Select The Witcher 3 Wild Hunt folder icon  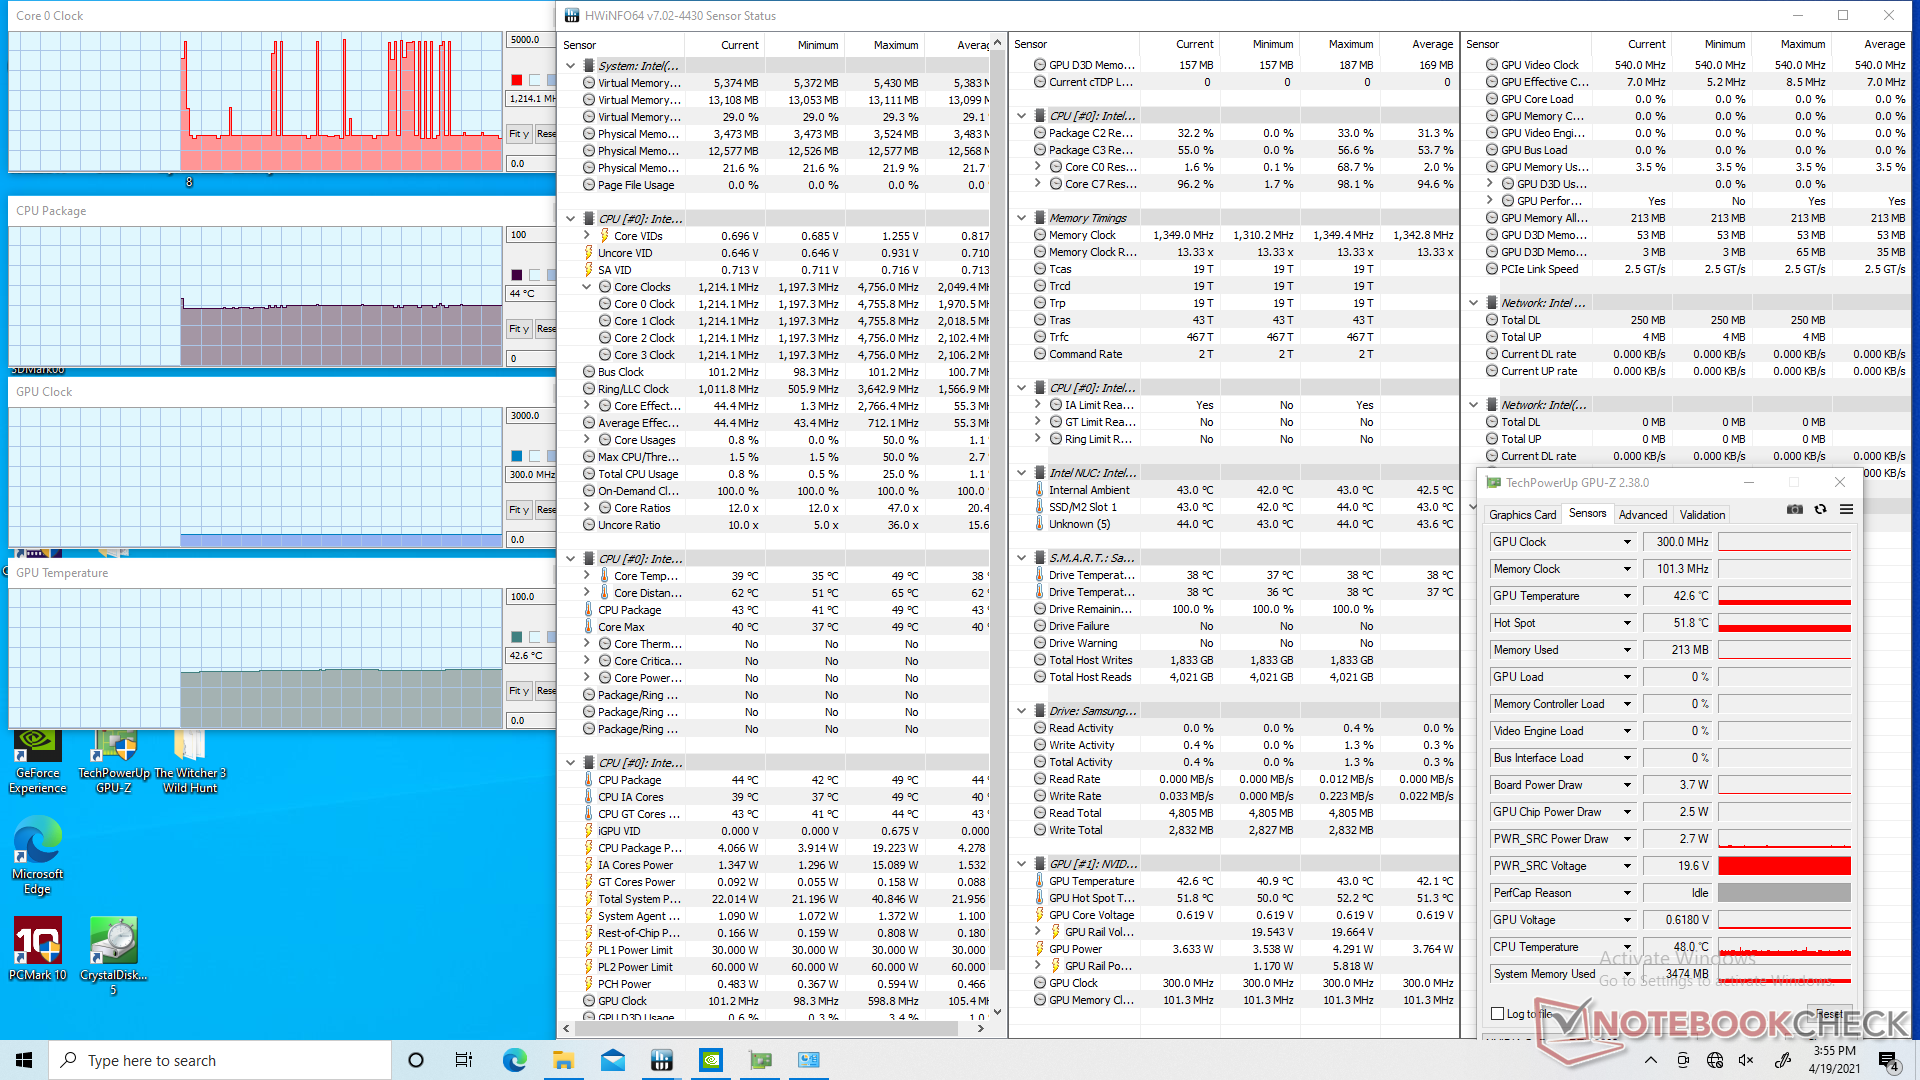coord(190,762)
